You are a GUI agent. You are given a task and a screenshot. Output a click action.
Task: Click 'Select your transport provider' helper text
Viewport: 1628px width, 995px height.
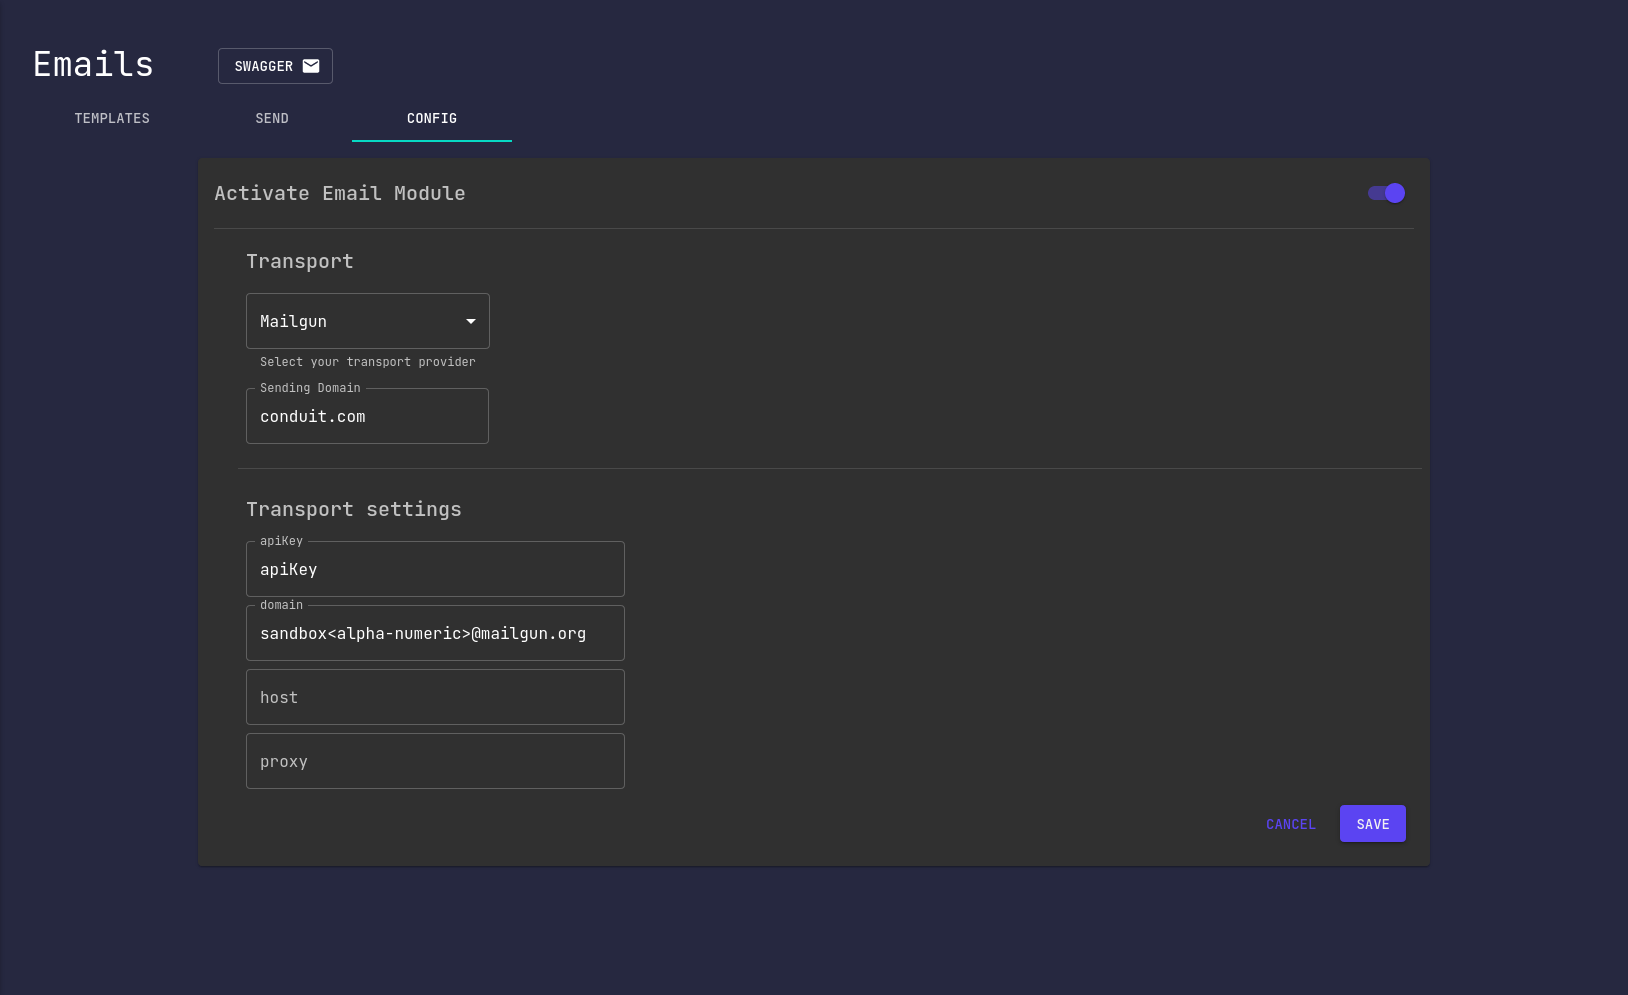(x=368, y=362)
